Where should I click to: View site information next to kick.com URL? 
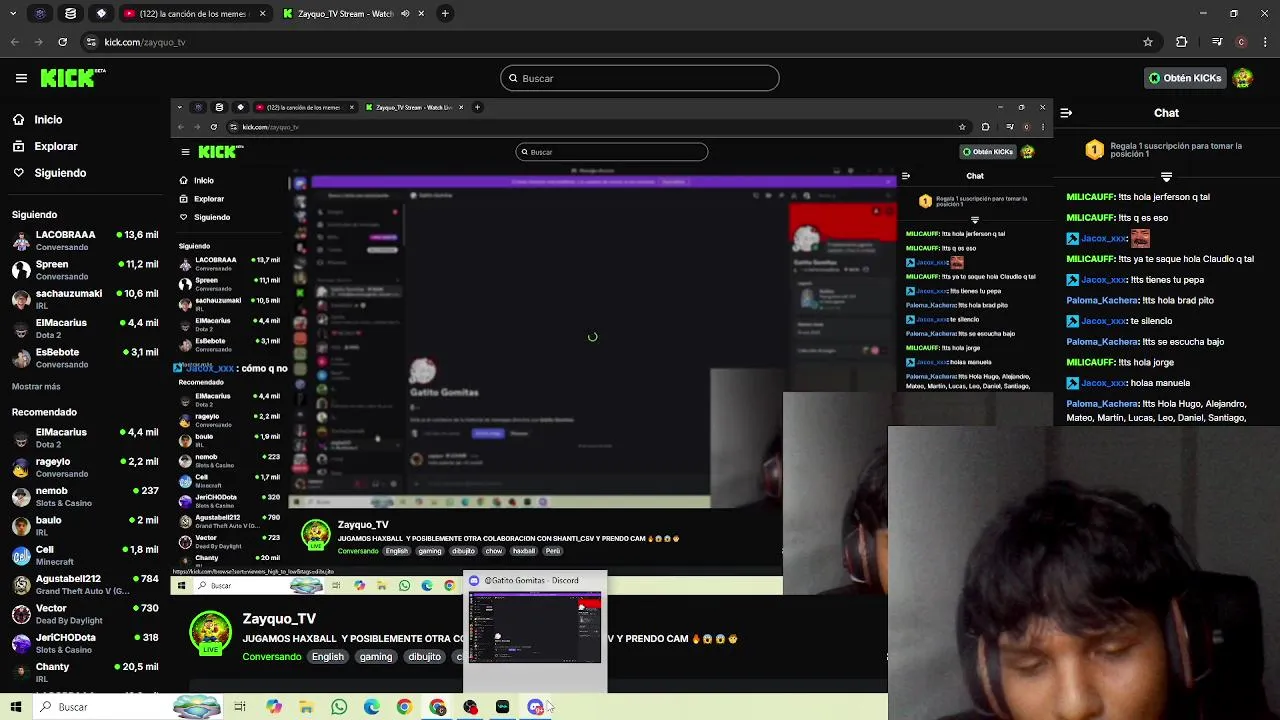(91, 42)
